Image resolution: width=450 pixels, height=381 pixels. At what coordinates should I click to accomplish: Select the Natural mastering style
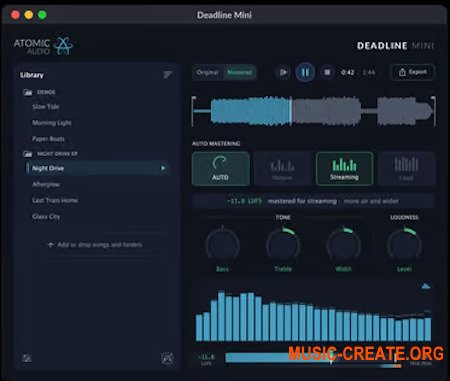click(x=282, y=169)
